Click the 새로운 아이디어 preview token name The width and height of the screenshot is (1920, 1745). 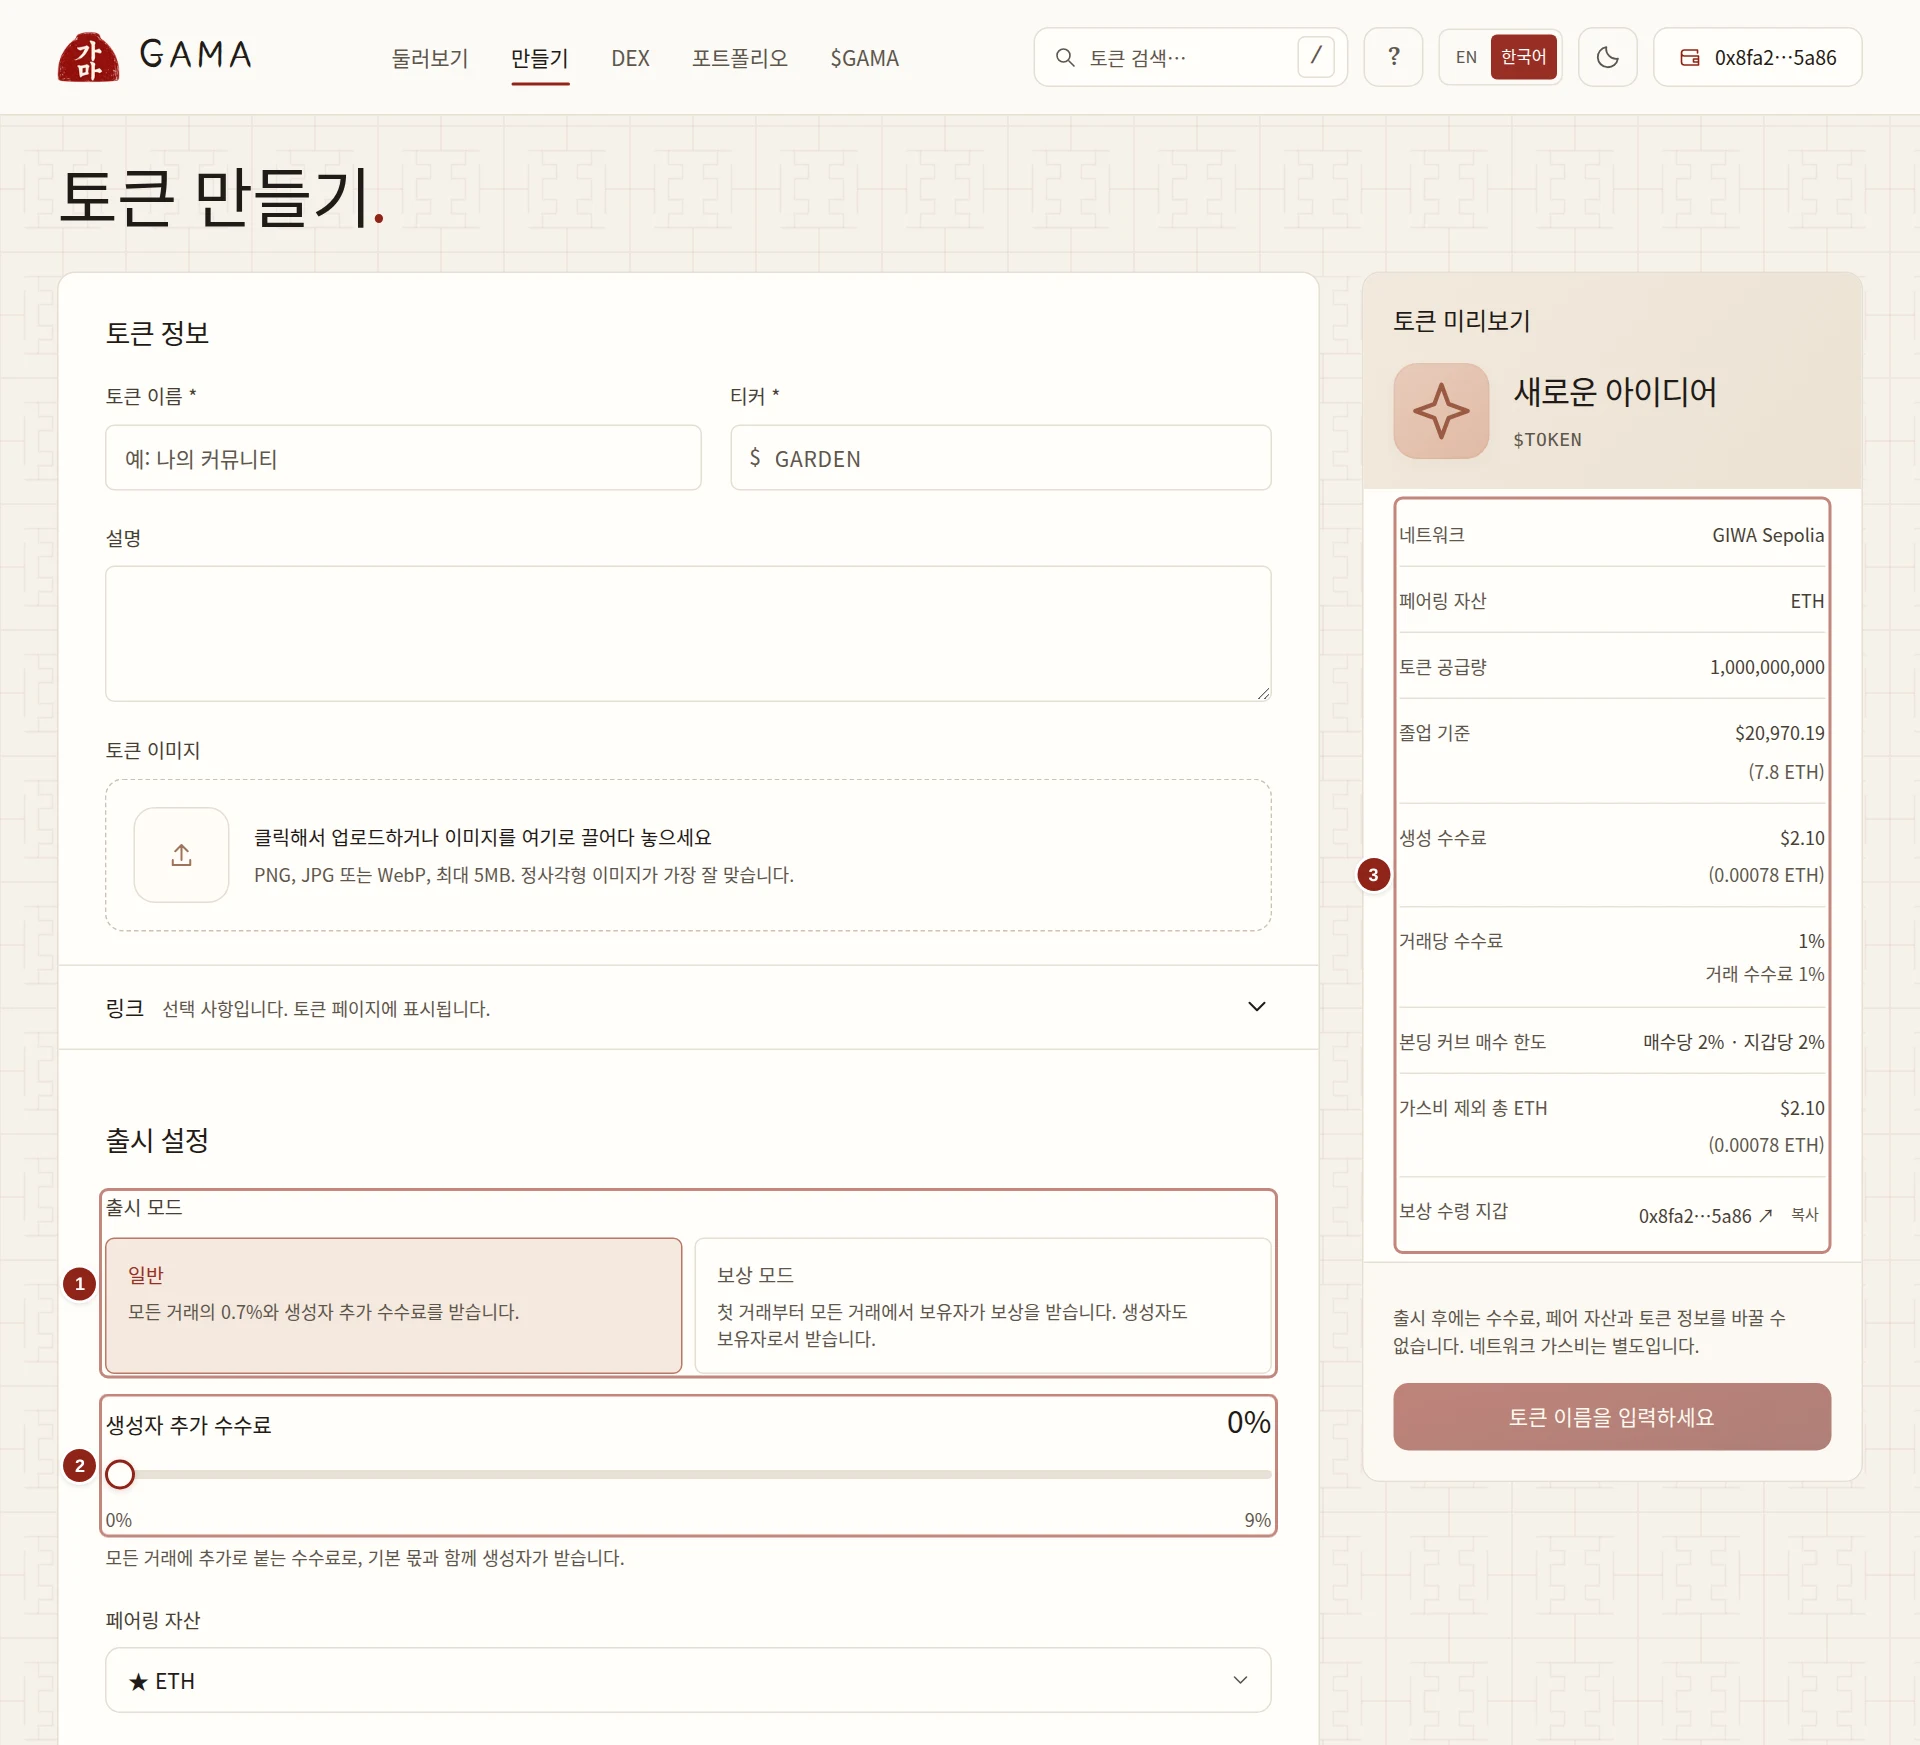coord(1614,391)
